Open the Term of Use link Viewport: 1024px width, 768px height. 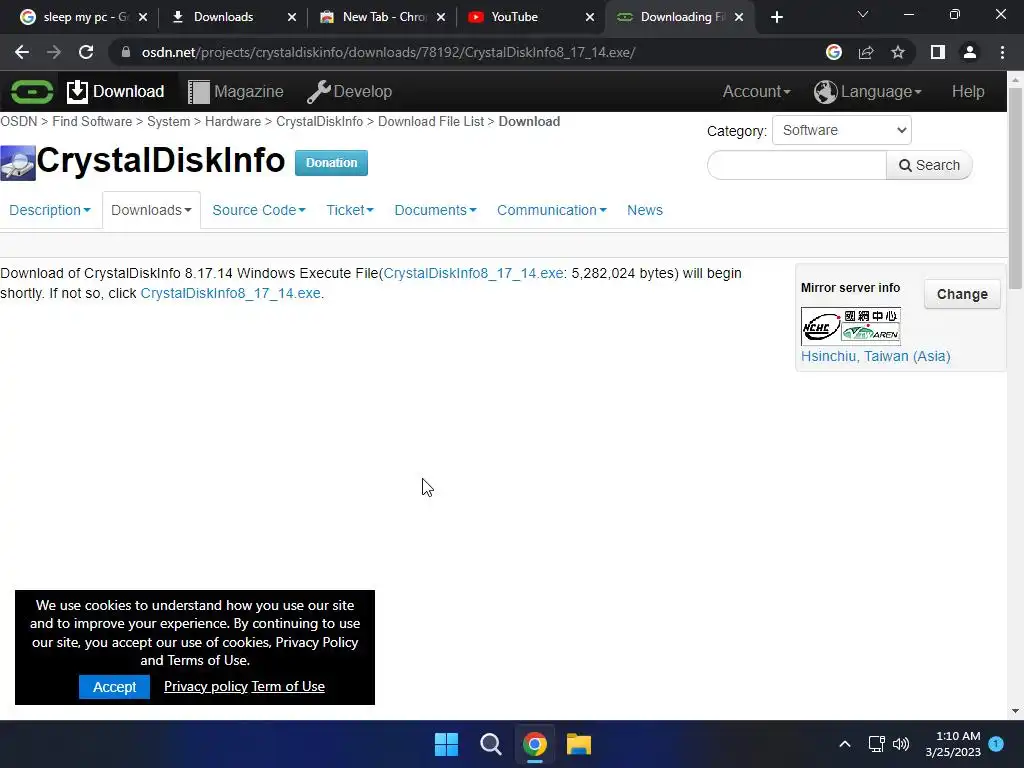click(288, 686)
